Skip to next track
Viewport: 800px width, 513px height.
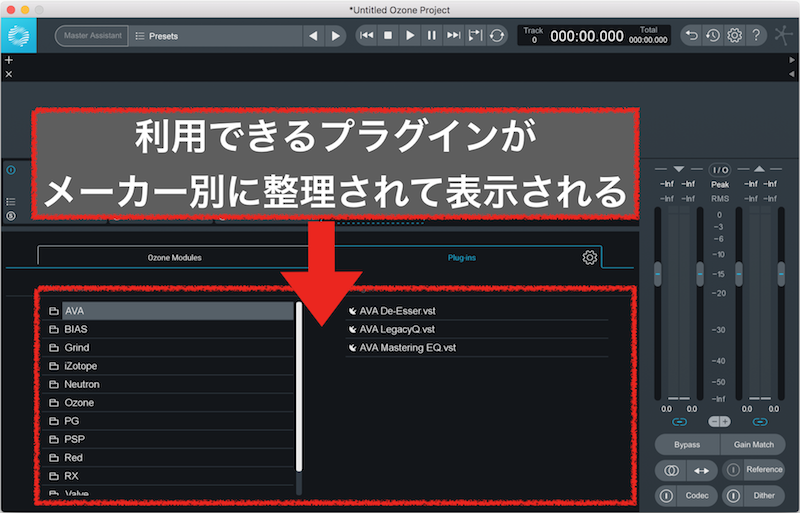[453, 35]
